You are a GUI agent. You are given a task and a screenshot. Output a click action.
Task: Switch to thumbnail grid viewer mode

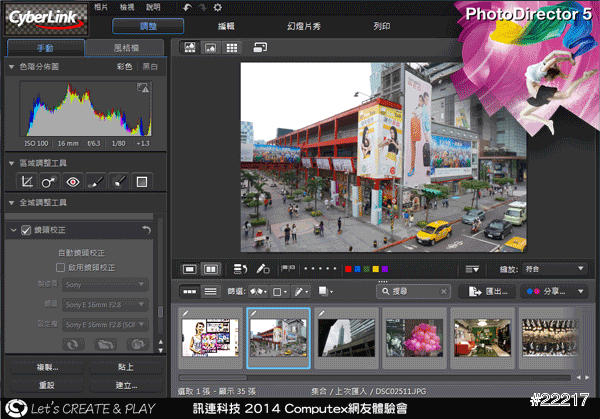(x=231, y=47)
